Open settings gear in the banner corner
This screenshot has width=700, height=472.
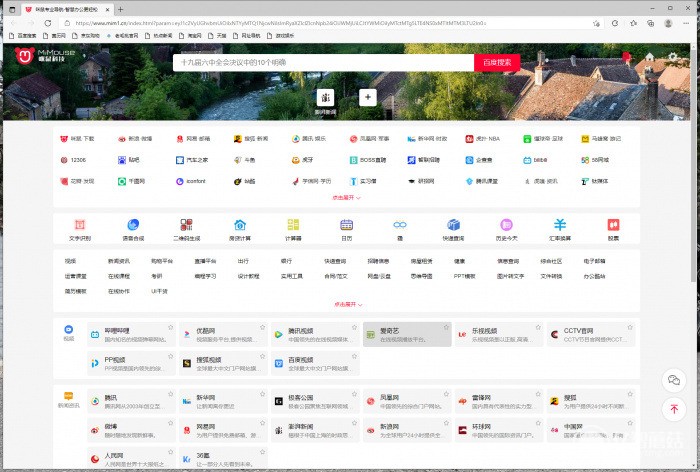[x=673, y=57]
